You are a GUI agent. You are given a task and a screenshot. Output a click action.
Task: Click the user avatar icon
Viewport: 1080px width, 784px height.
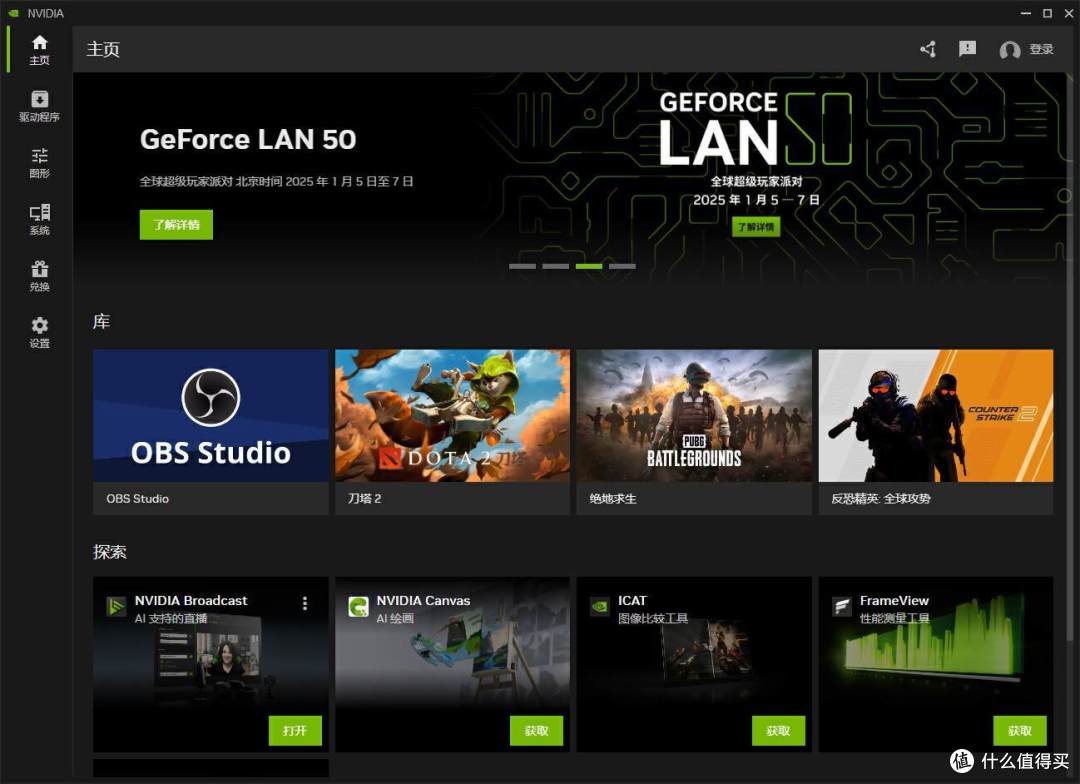click(1010, 50)
